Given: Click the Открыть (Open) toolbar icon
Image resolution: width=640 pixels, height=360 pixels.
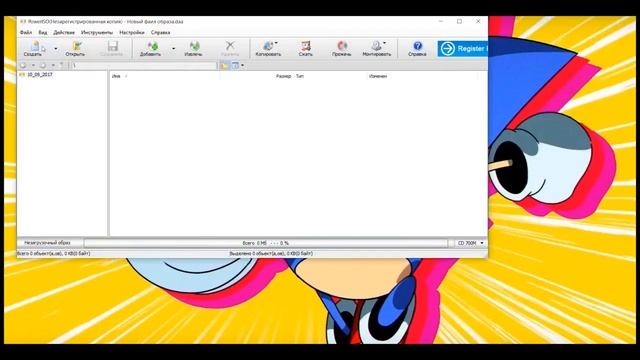Looking at the screenshot, I should pos(76,49).
